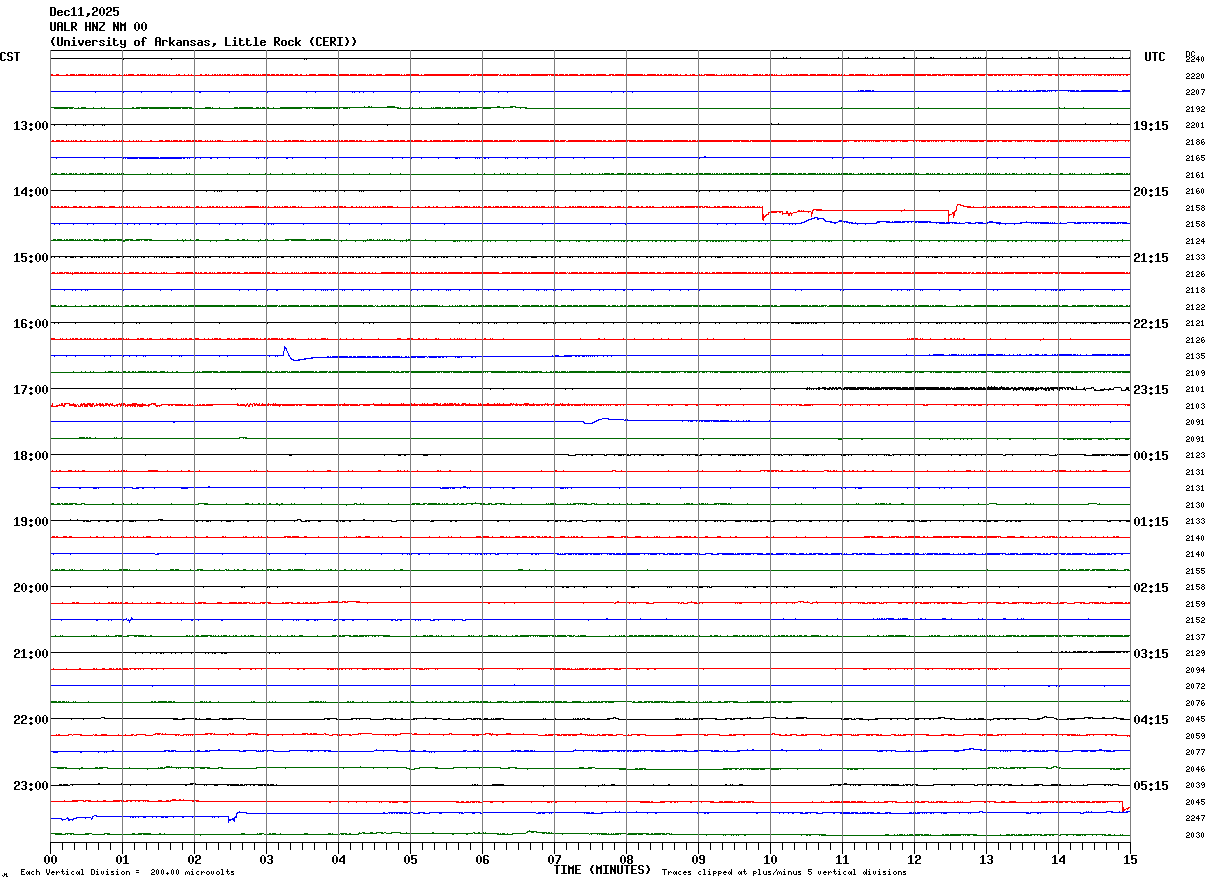Click DC offset value 2030
Screen dimensions: 1210x886
coord(1194,835)
